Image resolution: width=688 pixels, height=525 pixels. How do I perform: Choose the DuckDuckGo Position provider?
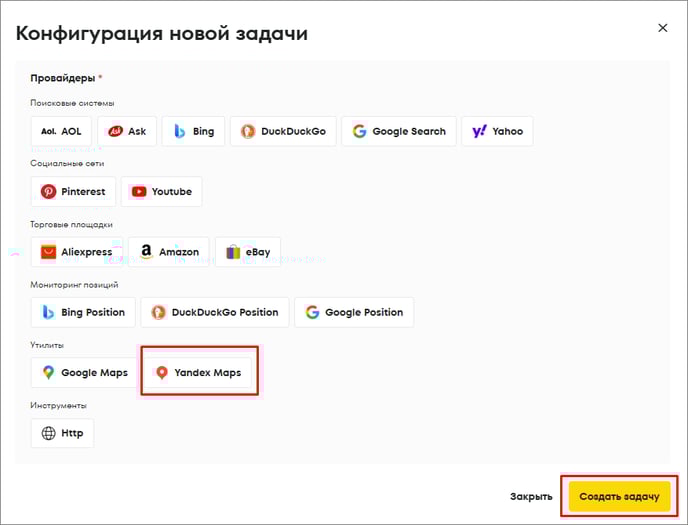coord(215,312)
